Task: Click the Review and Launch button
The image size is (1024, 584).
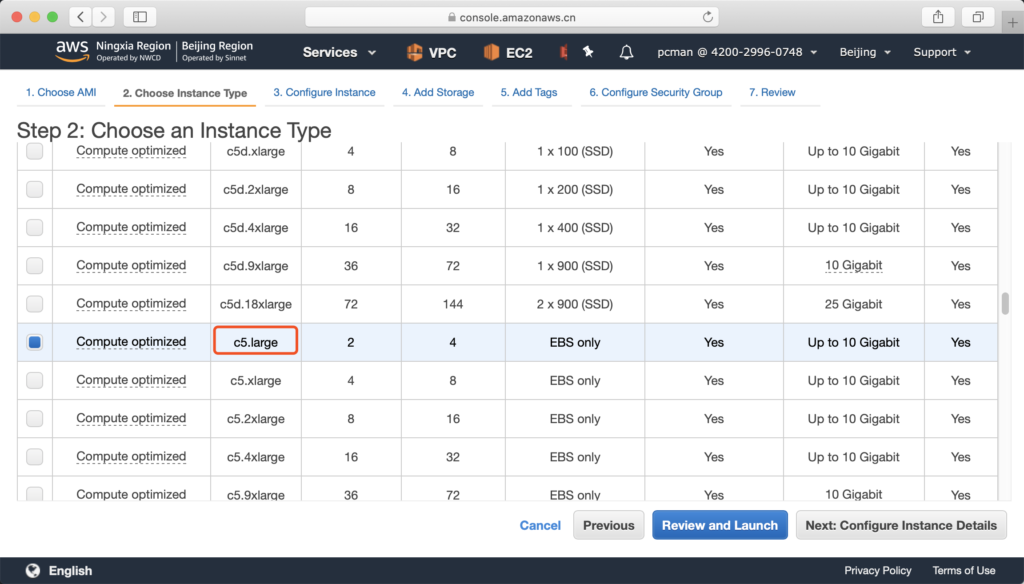Action: click(719, 525)
